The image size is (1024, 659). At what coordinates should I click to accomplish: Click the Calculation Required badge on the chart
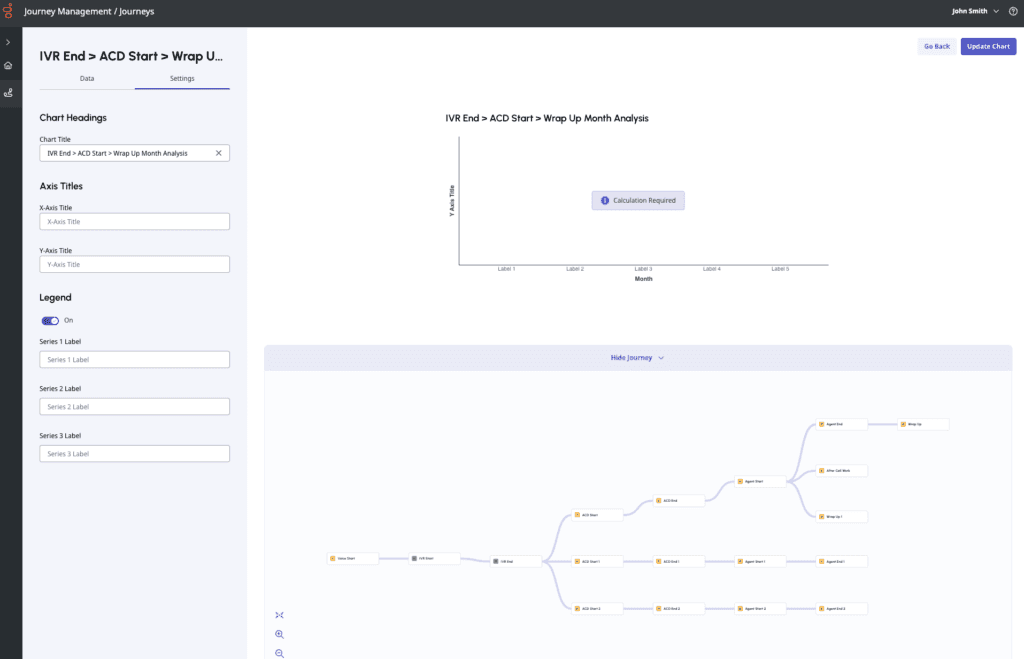[638, 200]
